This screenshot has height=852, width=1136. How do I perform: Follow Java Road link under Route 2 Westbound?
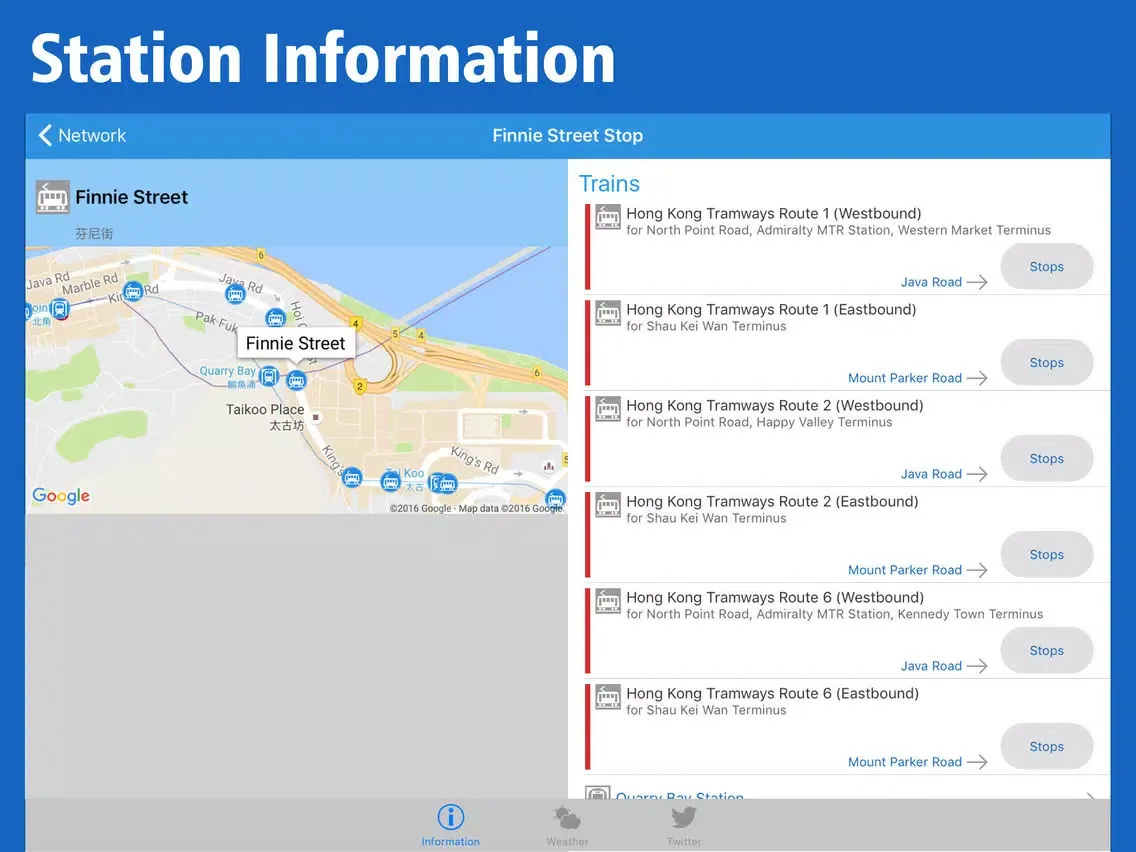pyautogui.click(x=931, y=474)
